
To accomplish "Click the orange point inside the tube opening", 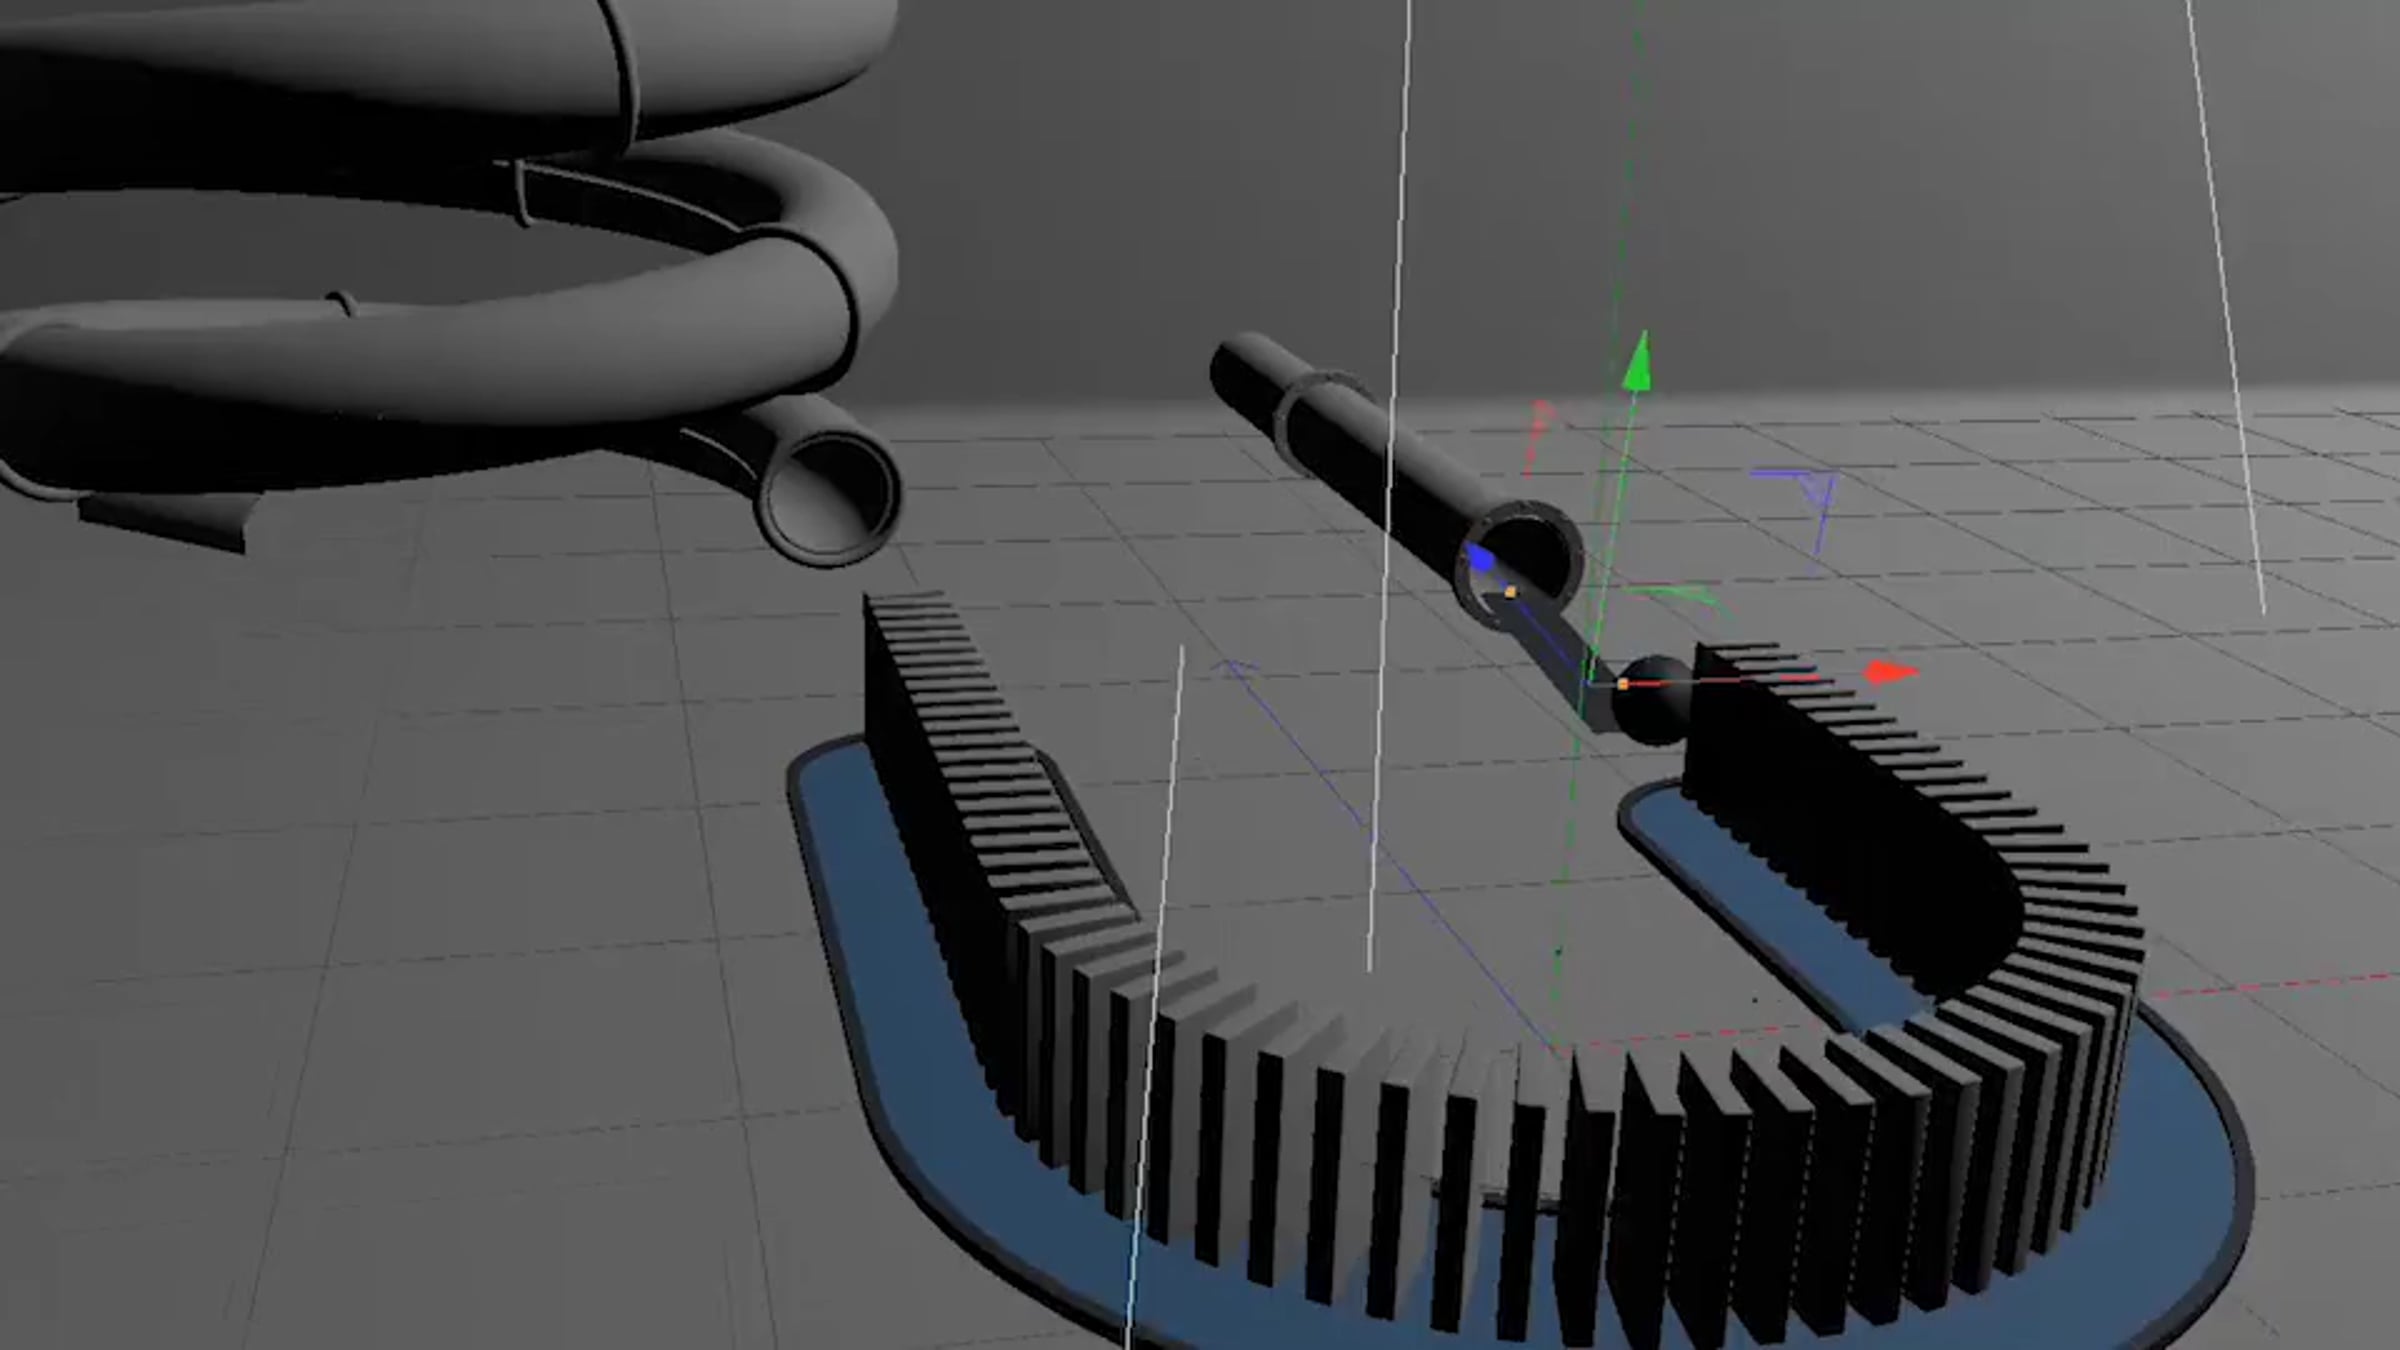I will point(1510,593).
